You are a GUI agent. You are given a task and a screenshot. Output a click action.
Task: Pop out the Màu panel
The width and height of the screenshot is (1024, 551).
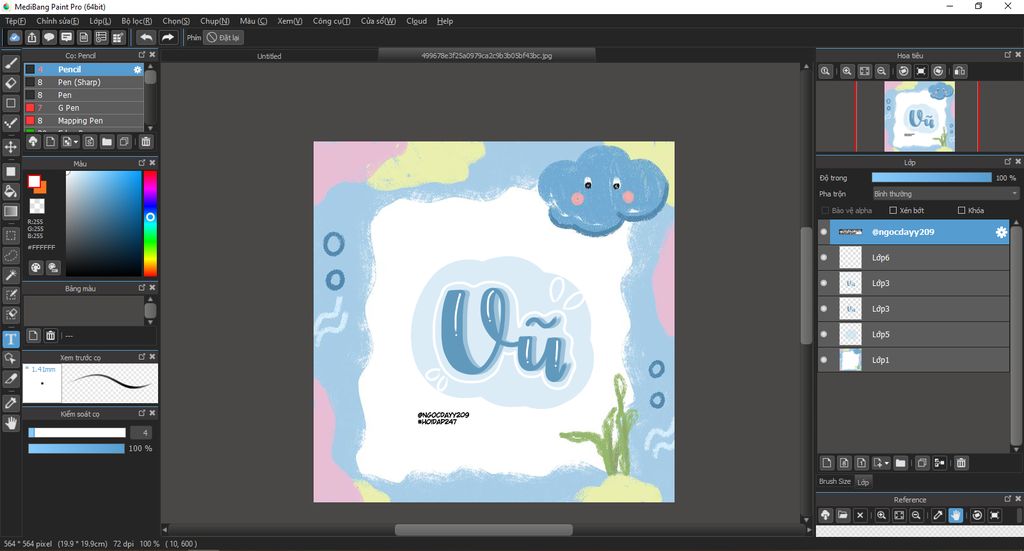[142, 163]
